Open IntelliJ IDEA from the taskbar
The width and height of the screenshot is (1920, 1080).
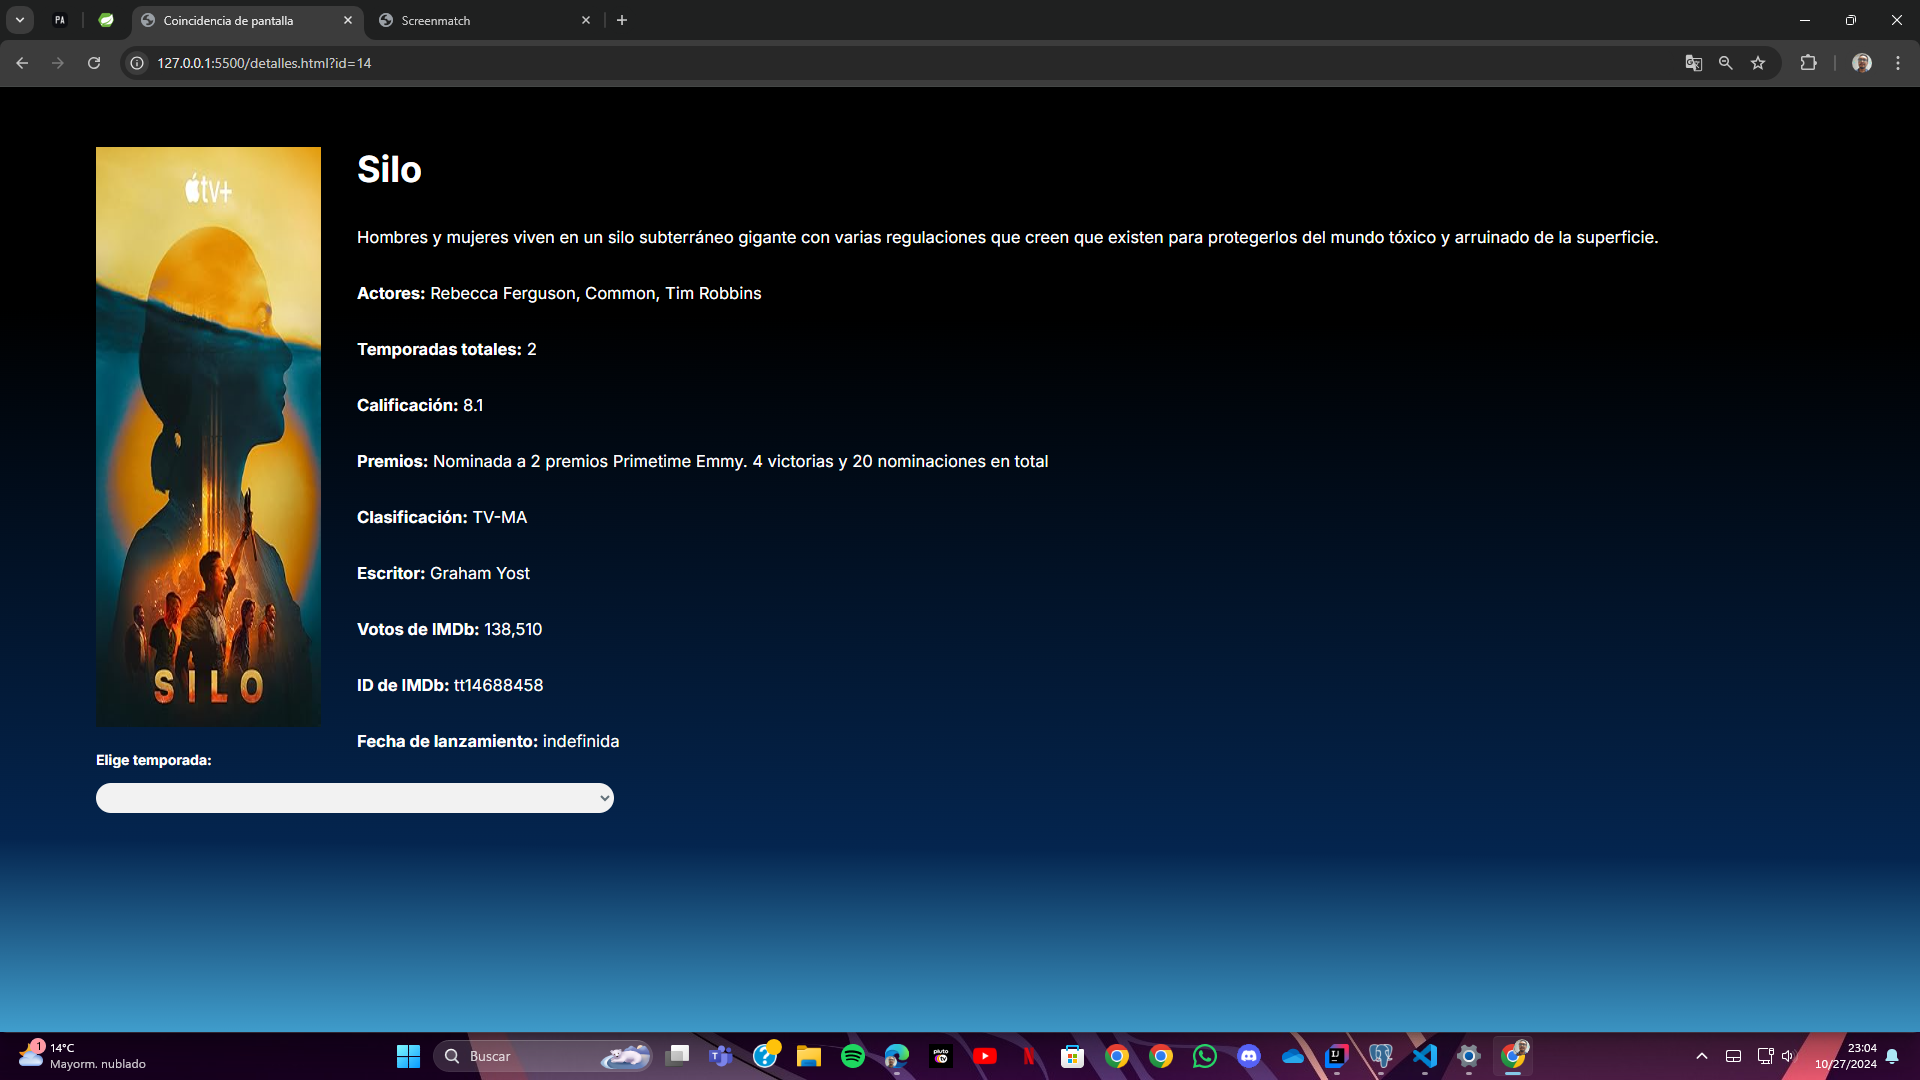tap(1337, 1056)
